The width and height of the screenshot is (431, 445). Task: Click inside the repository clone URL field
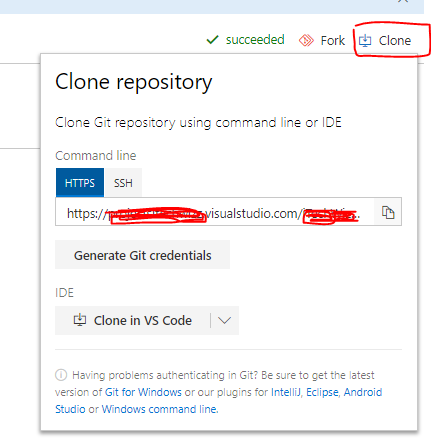click(214, 212)
